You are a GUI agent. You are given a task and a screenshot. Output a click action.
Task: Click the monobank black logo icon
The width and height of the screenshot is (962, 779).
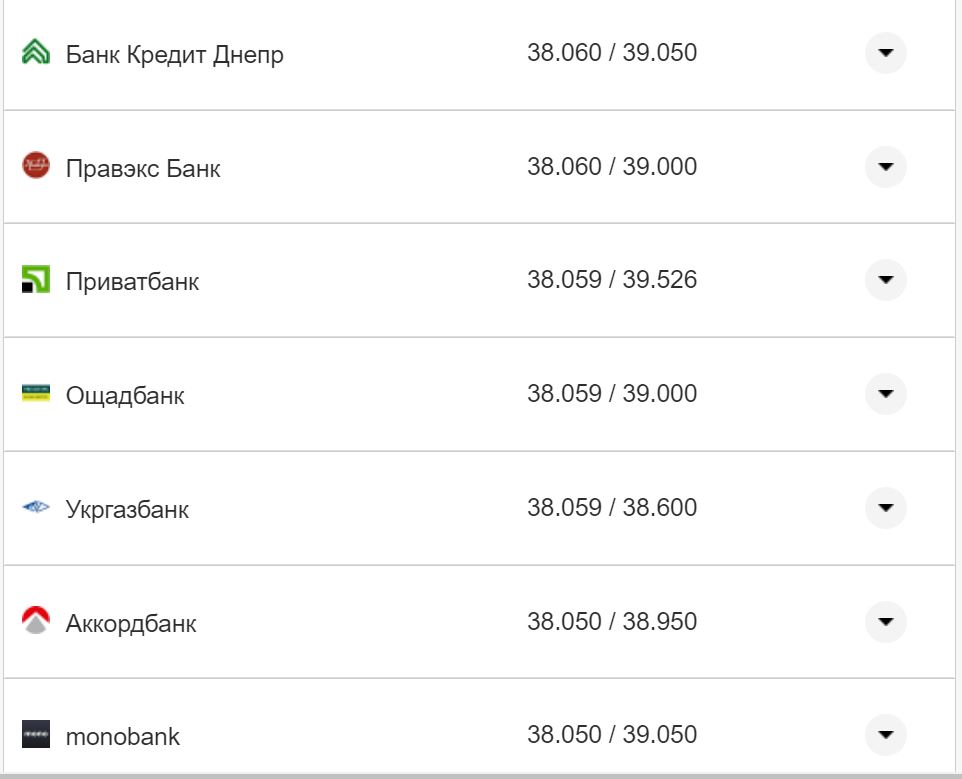[x=37, y=735]
